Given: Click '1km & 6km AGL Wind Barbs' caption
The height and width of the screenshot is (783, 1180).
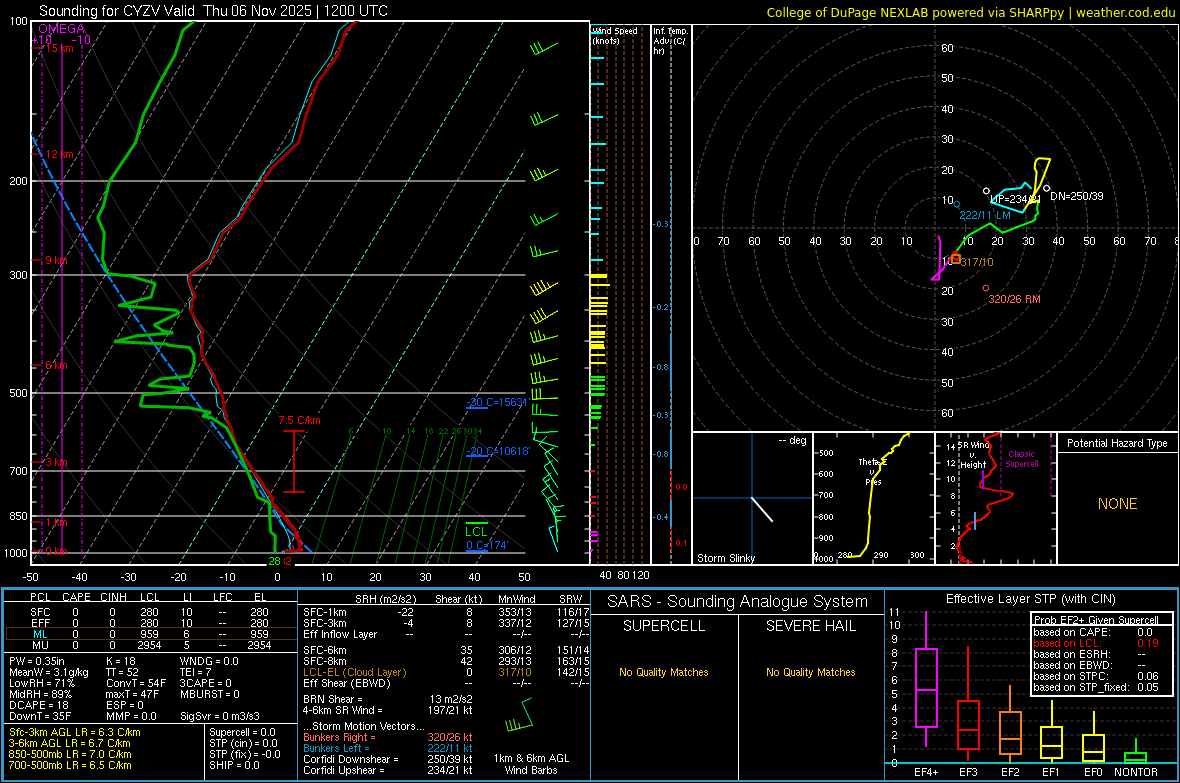Looking at the screenshot, I should [531, 764].
